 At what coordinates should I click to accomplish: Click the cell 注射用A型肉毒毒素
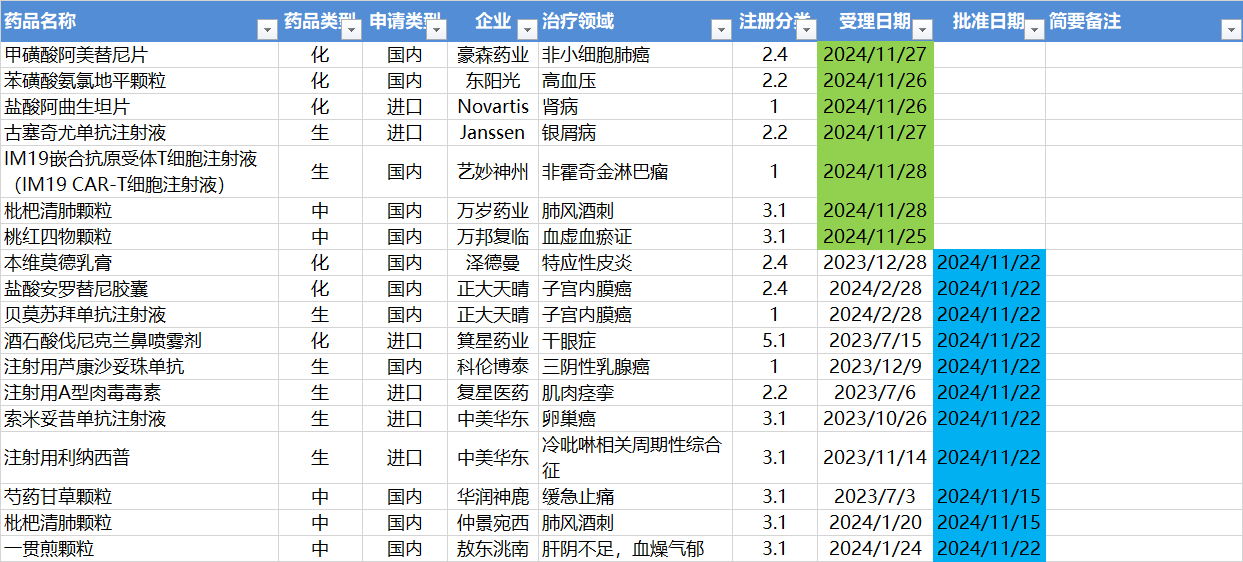tap(139, 393)
